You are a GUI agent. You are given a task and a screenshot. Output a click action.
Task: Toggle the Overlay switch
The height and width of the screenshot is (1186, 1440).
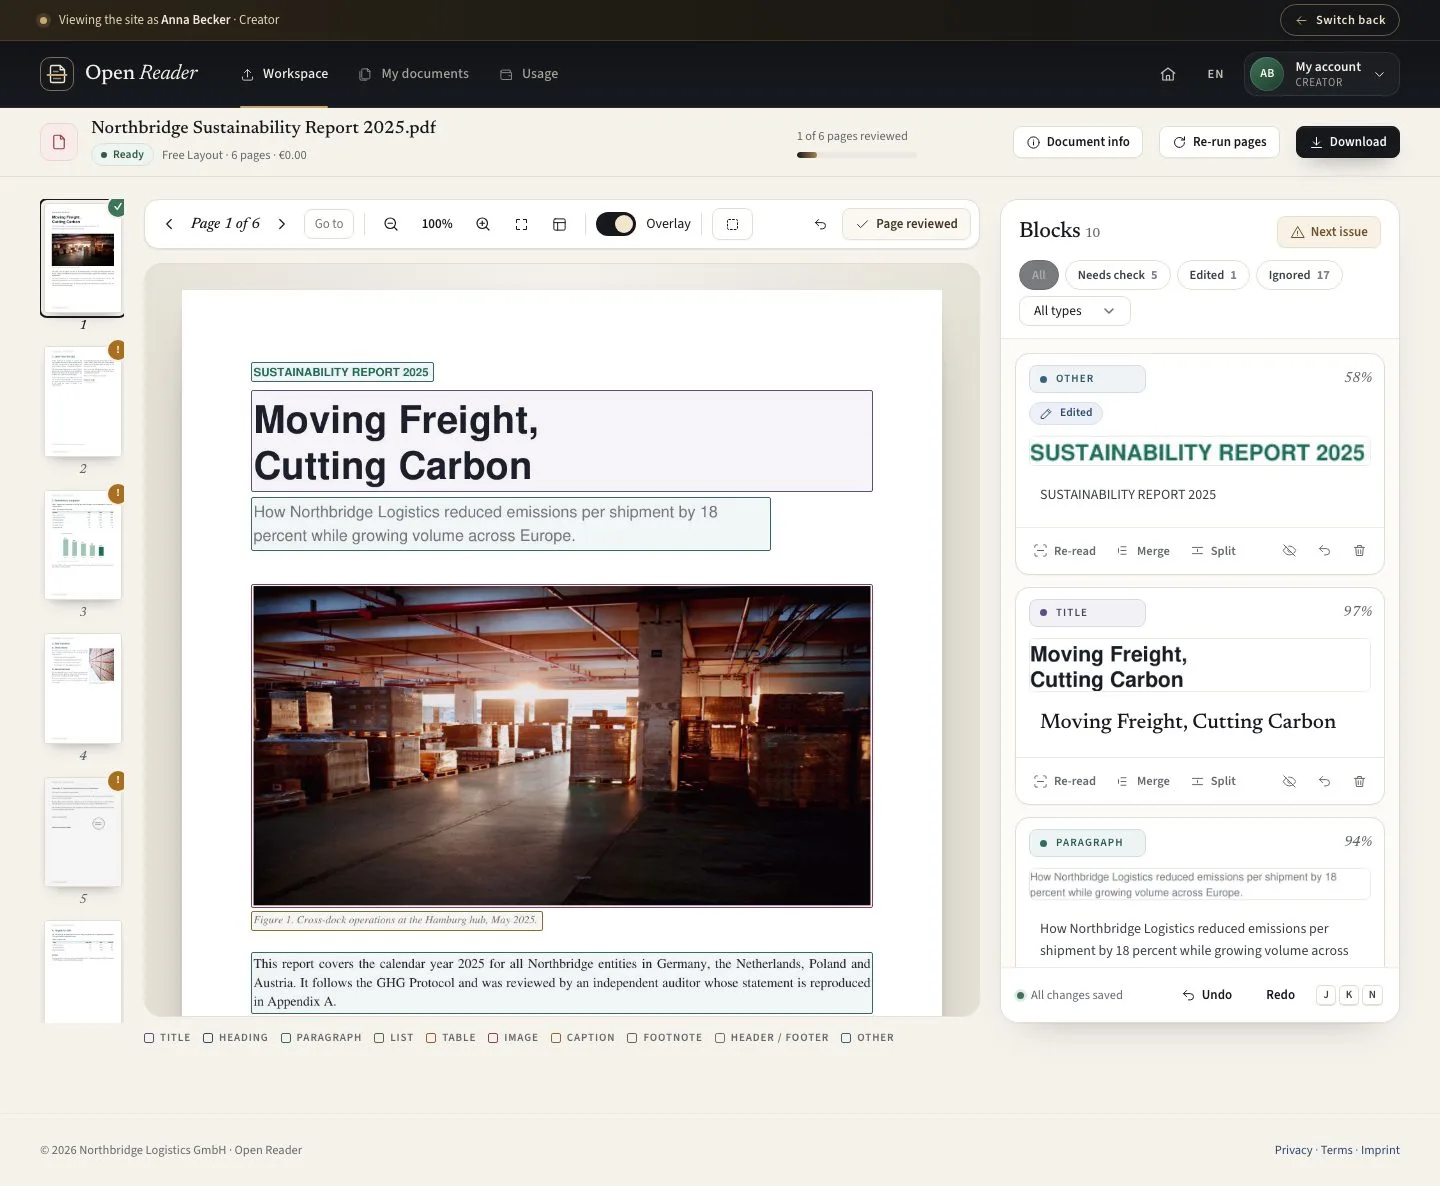click(x=616, y=224)
